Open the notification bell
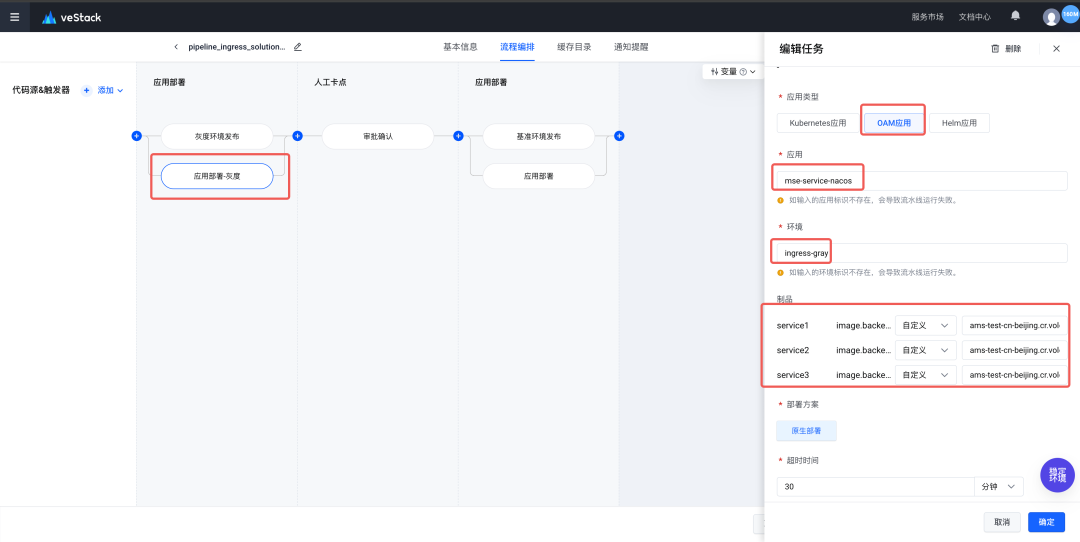This screenshot has height=542, width=1080. [x=1015, y=16]
